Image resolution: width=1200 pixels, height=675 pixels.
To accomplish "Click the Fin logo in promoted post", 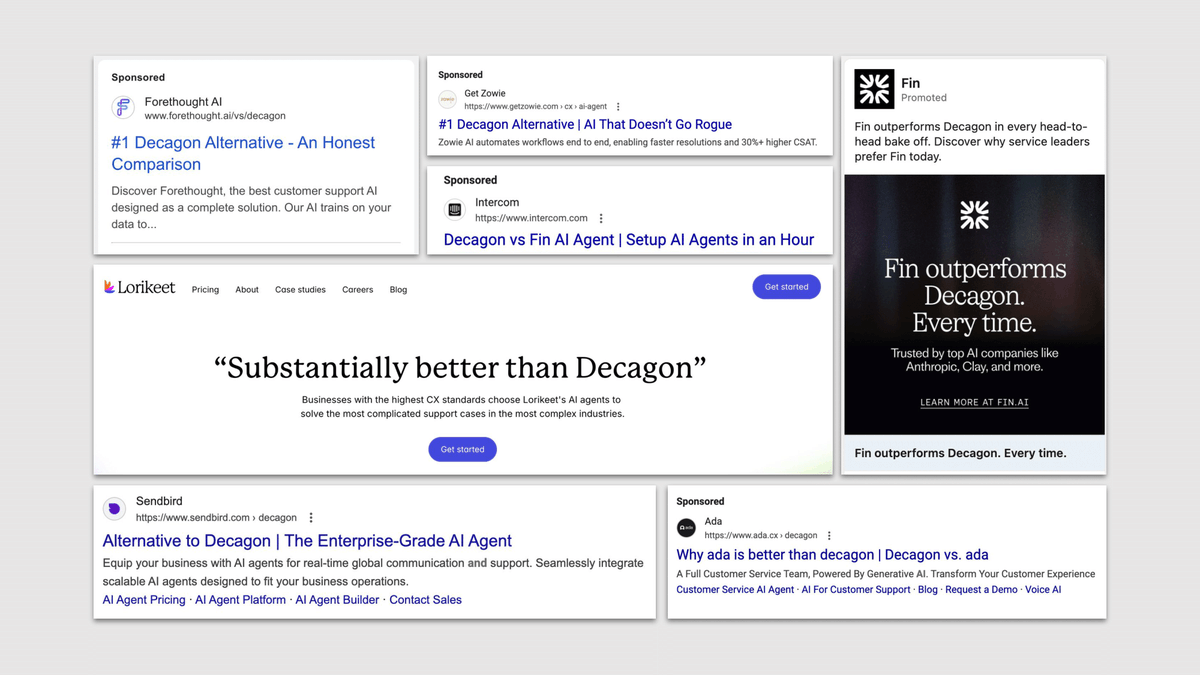I will (874, 89).
